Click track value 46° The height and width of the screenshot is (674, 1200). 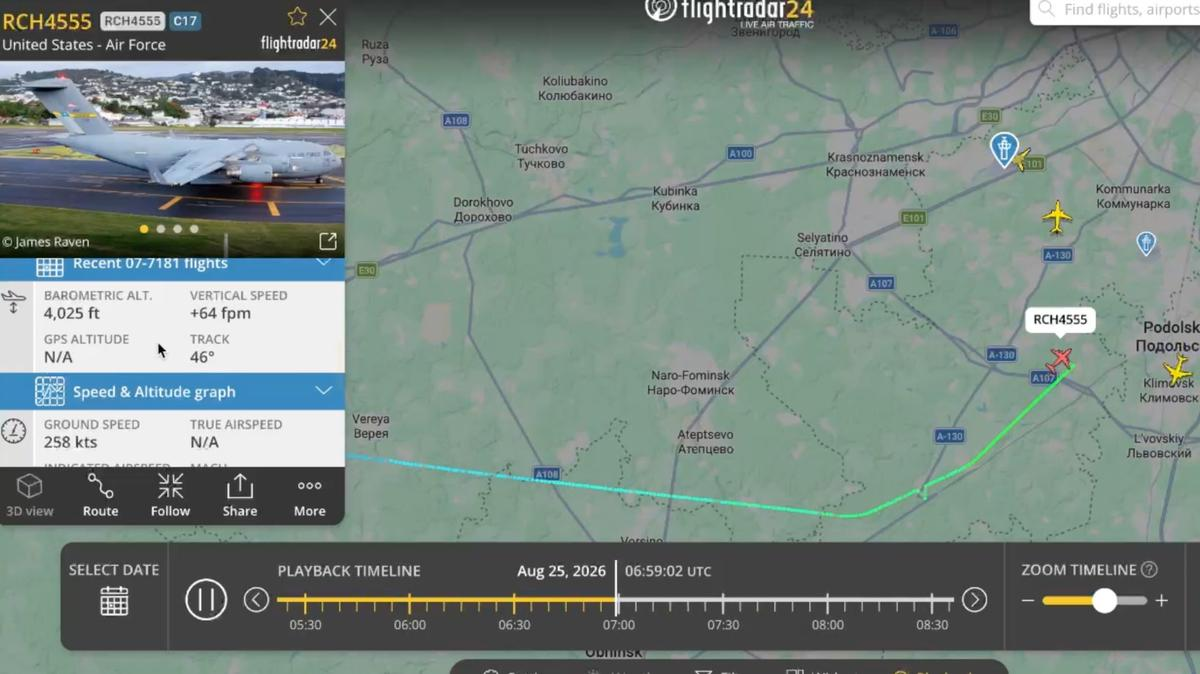tap(202, 357)
